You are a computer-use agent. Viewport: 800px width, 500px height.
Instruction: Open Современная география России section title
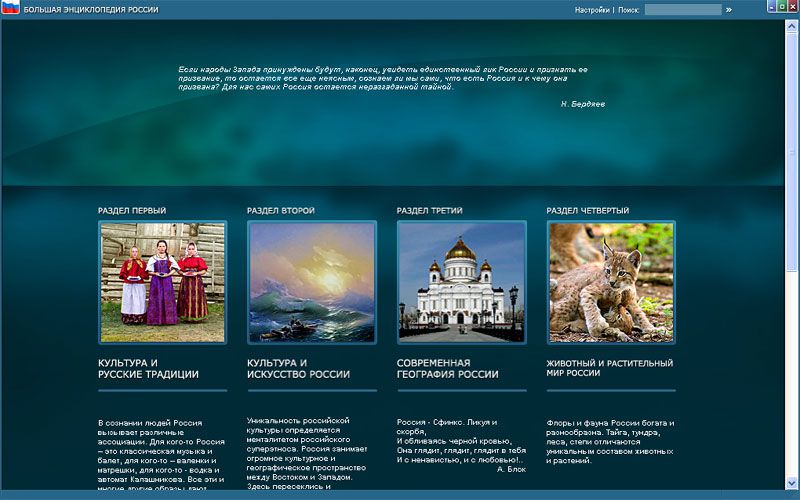(447, 368)
